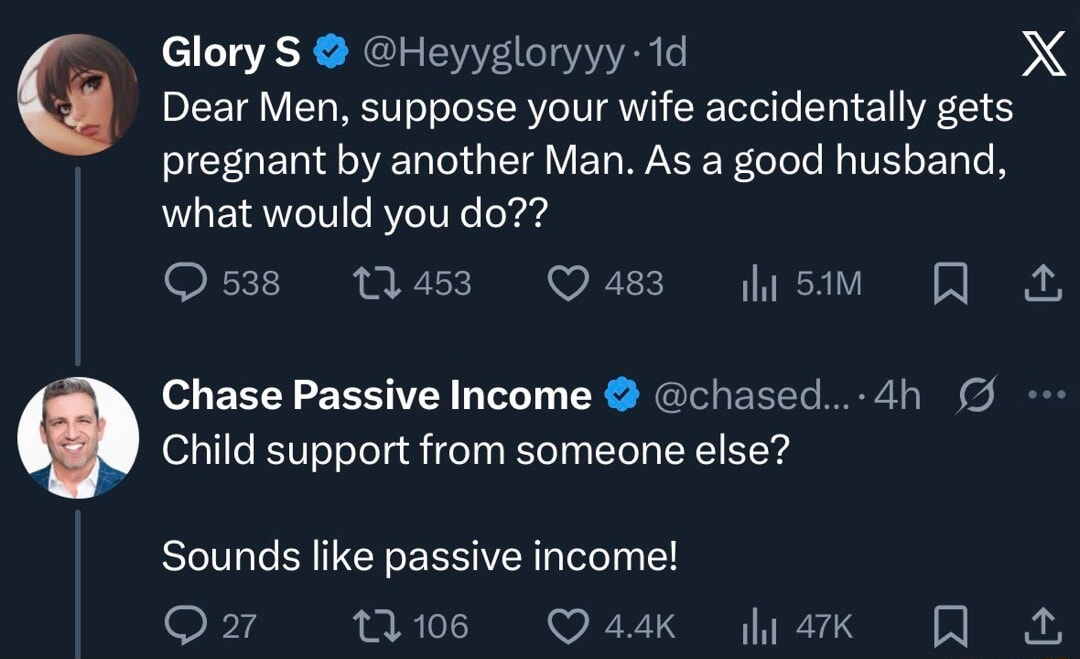View 47K analytics on the reply tweet
The height and width of the screenshot is (659, 1080).
tap(760, 626)
